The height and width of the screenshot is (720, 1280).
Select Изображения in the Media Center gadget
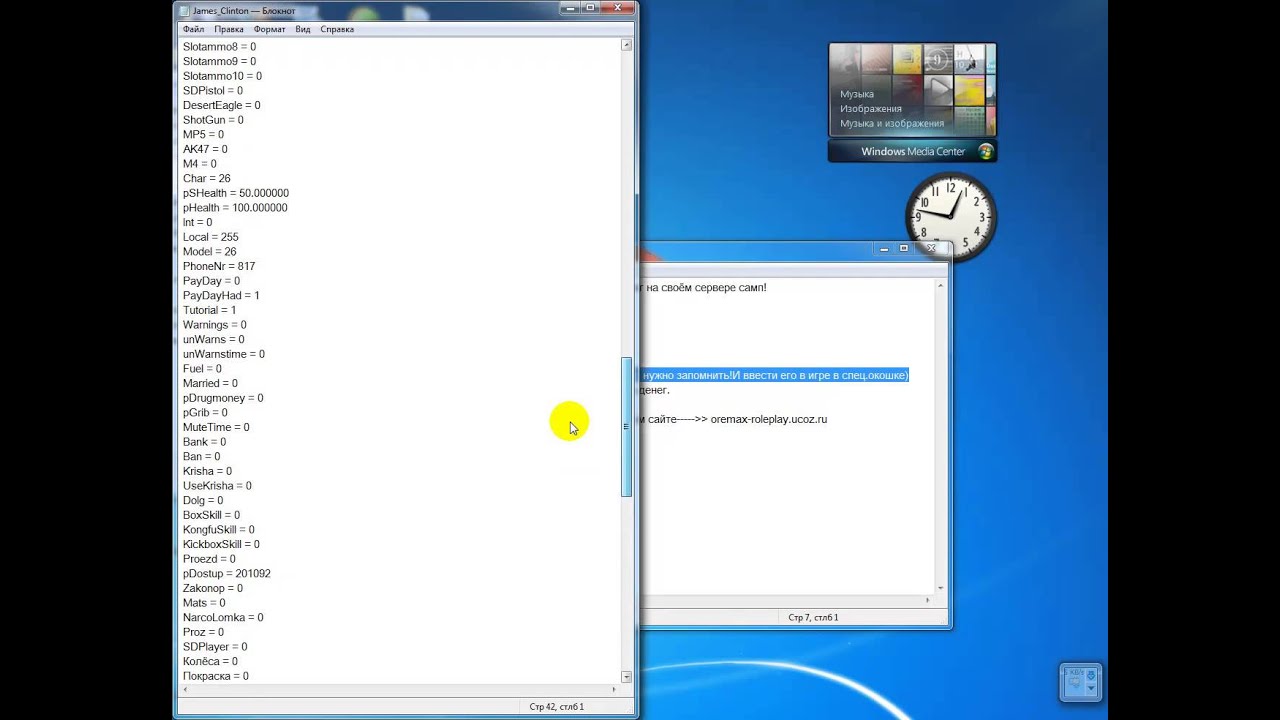click(x=871, y=109)
